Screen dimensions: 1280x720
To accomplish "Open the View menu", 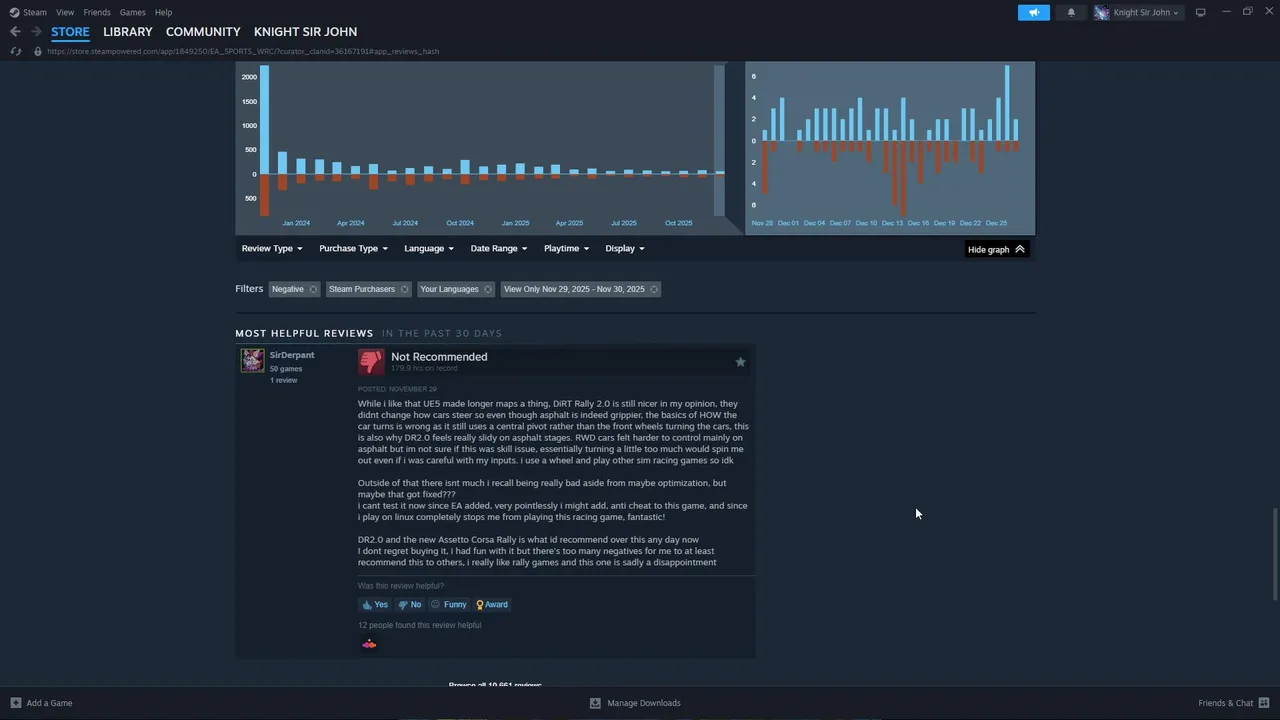I will click(x=65, y=12).
